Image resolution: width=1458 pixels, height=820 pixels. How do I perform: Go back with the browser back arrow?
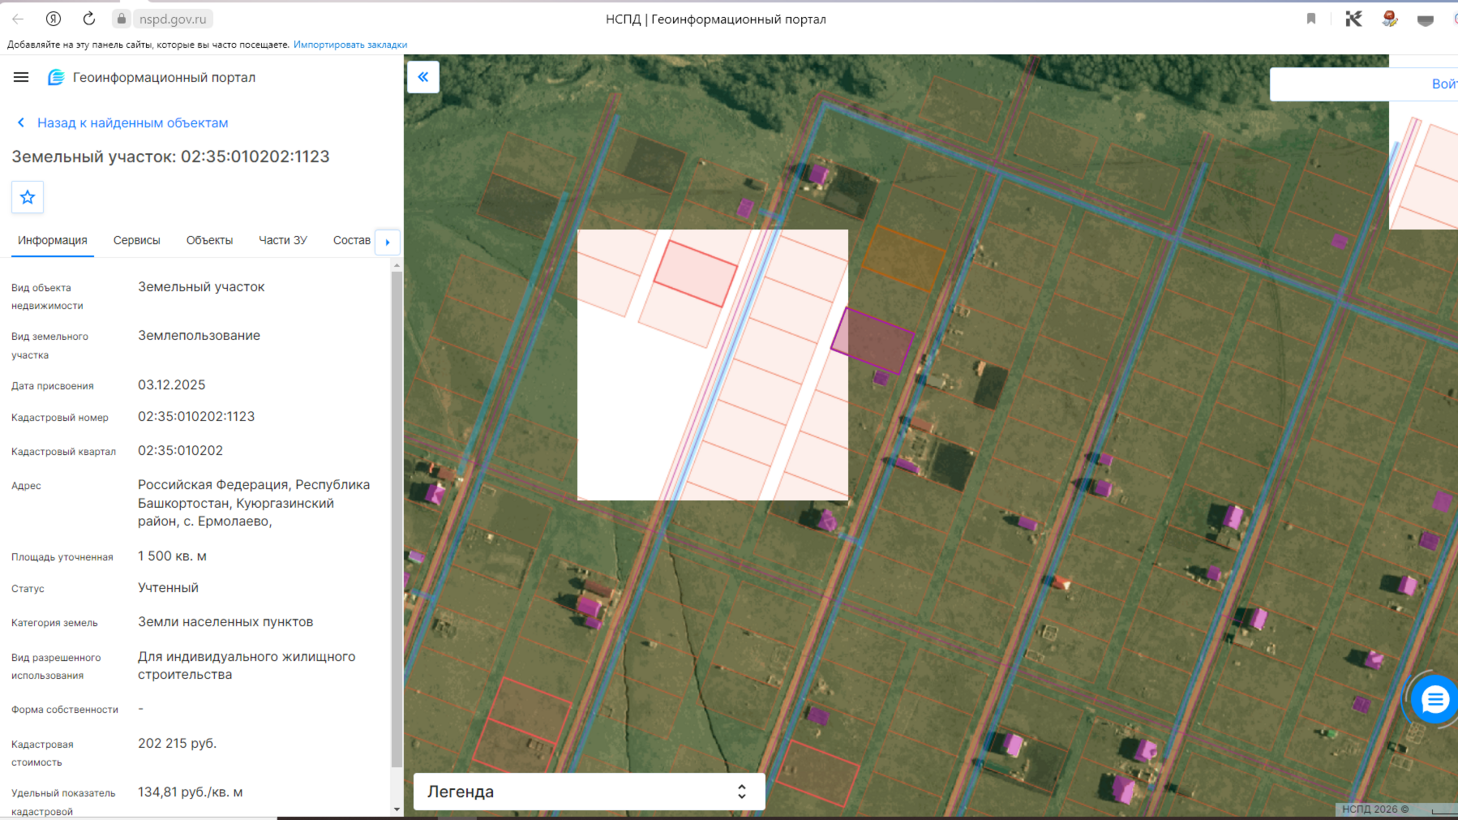[18, 19]
